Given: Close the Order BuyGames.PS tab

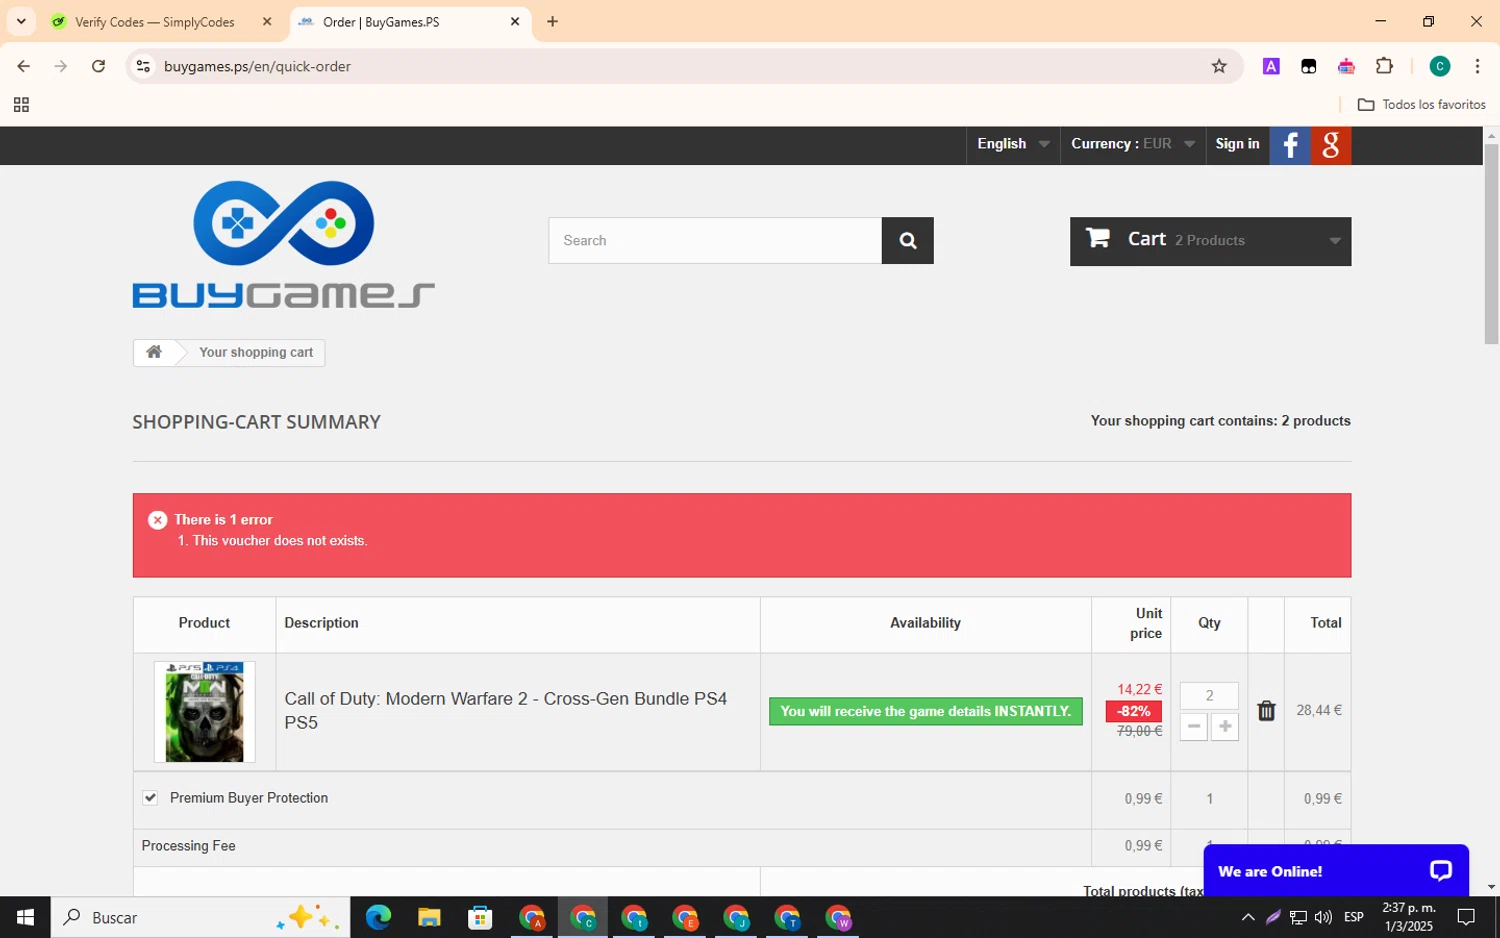Looking at the screenshot, I should (515, 21).
